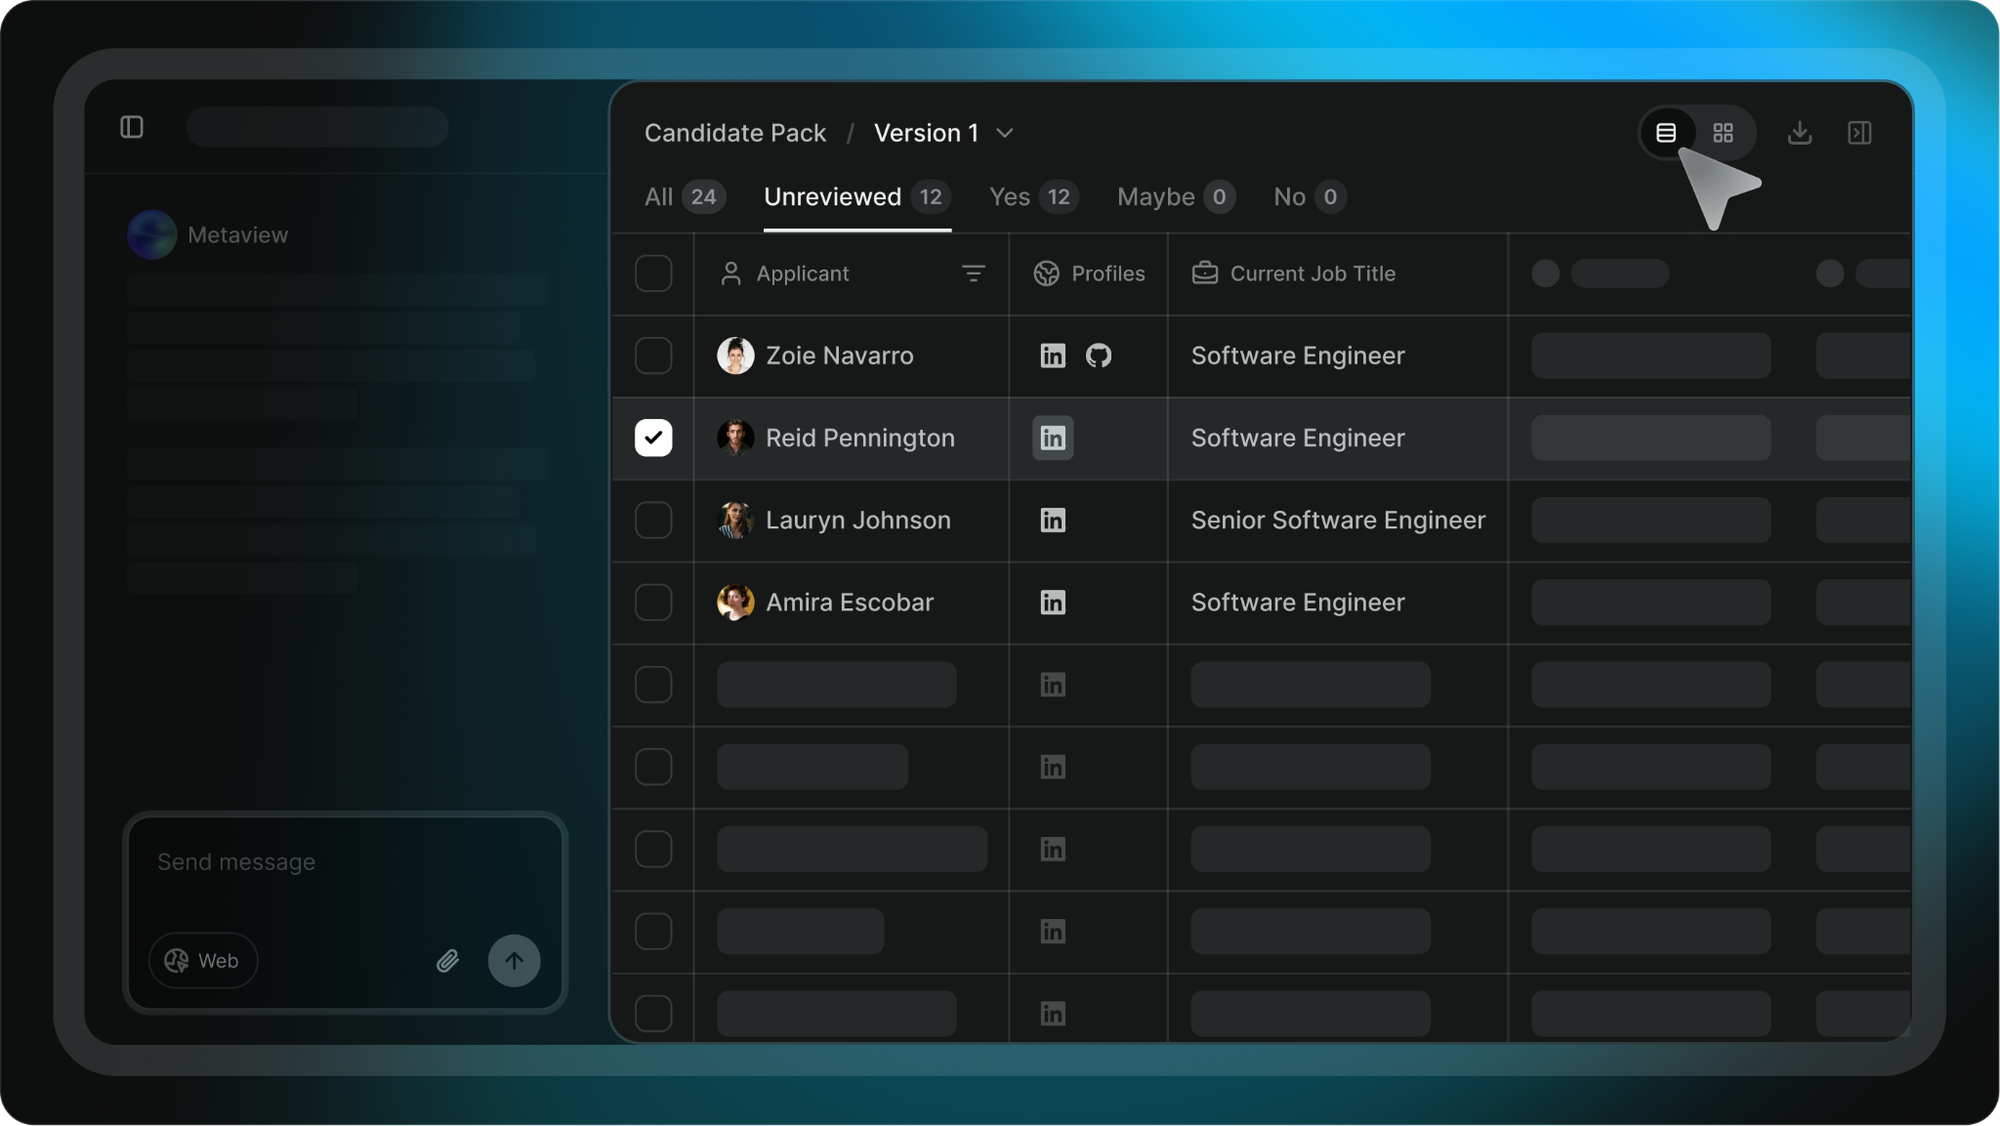Viewport: 2000px width, 1126px height.
Task: Open the Applicant column filter icon
Action: [x=973, y=273]
